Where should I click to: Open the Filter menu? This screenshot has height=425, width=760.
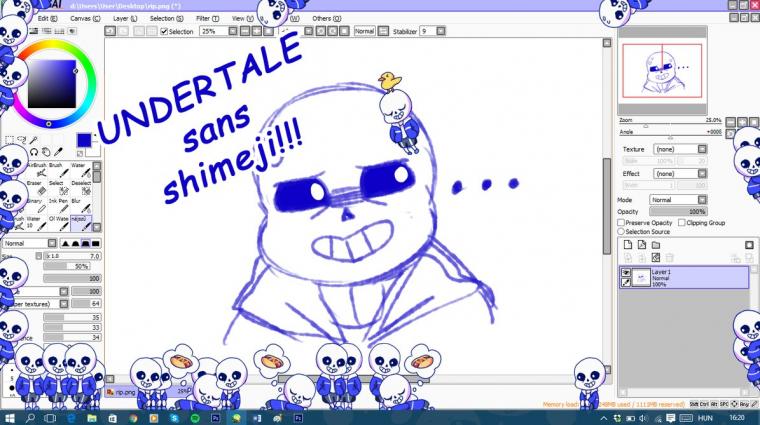pyautogui.click(x=207, y=18)
